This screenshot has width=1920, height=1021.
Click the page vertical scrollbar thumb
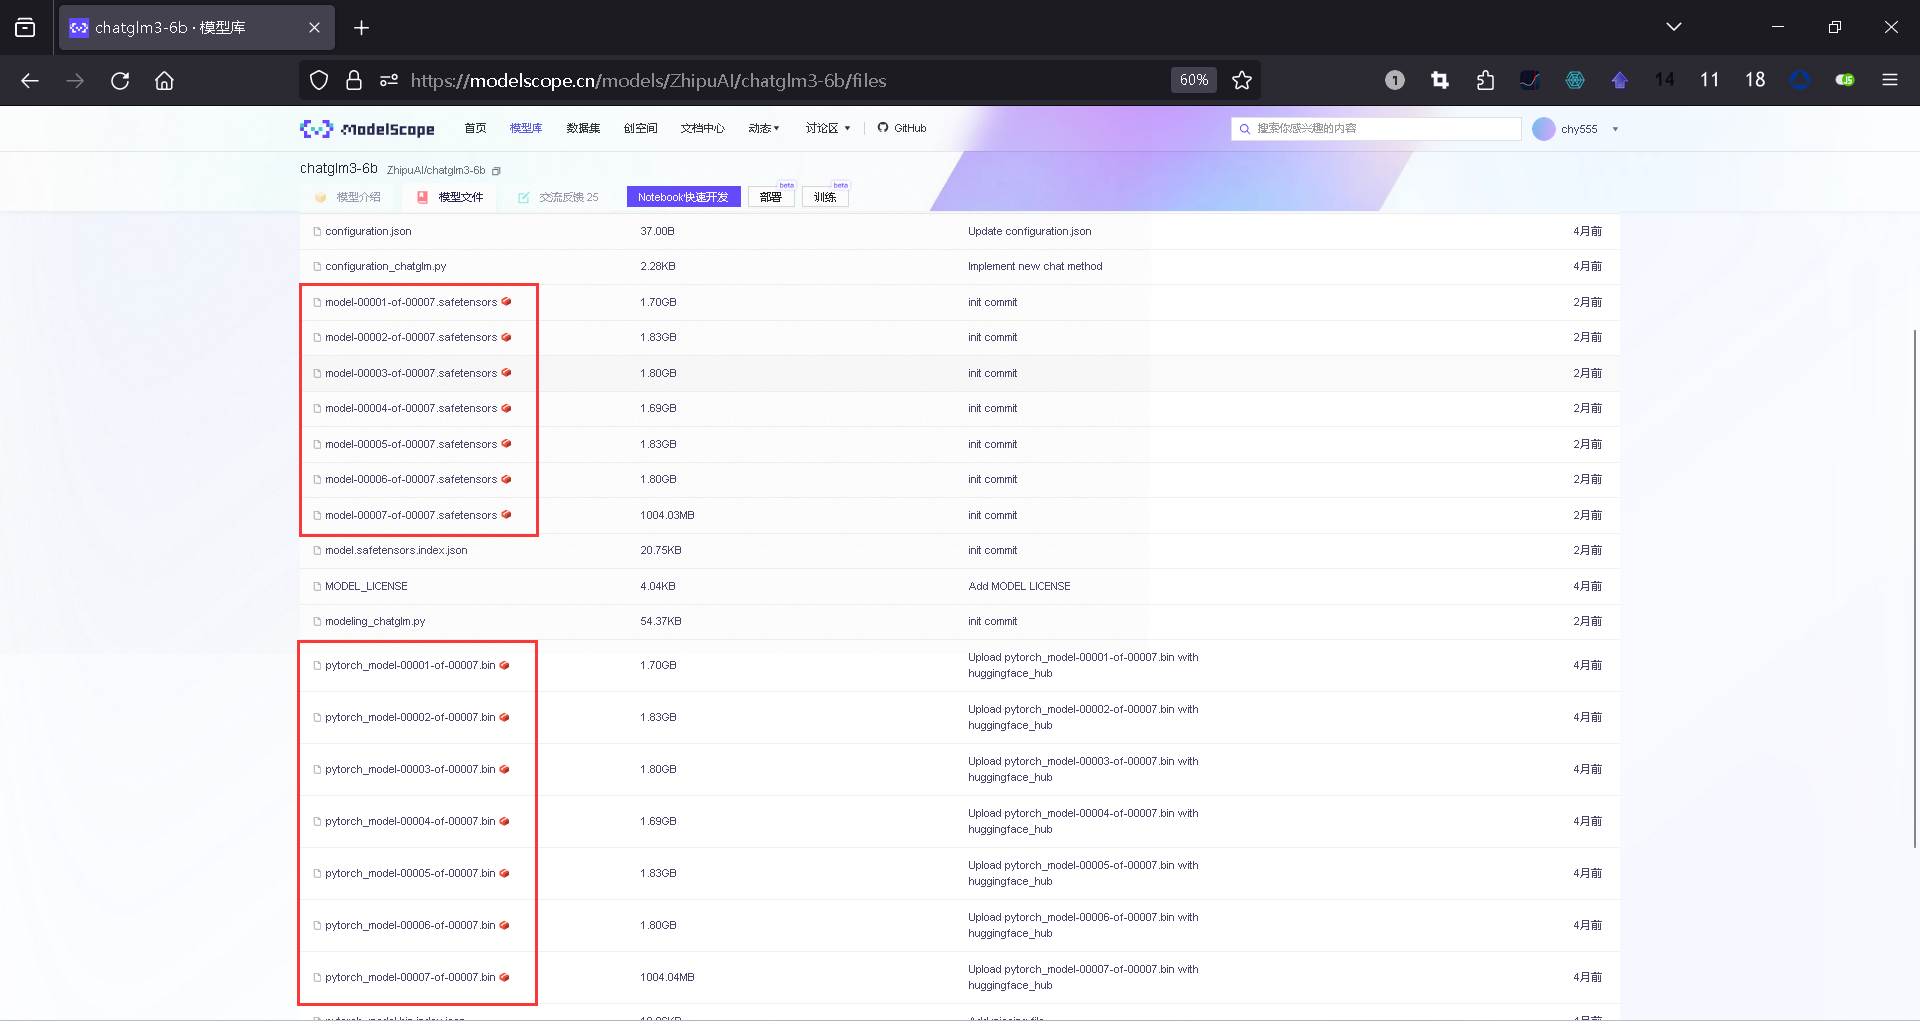pyautogui.click(x=1915, y=590)
